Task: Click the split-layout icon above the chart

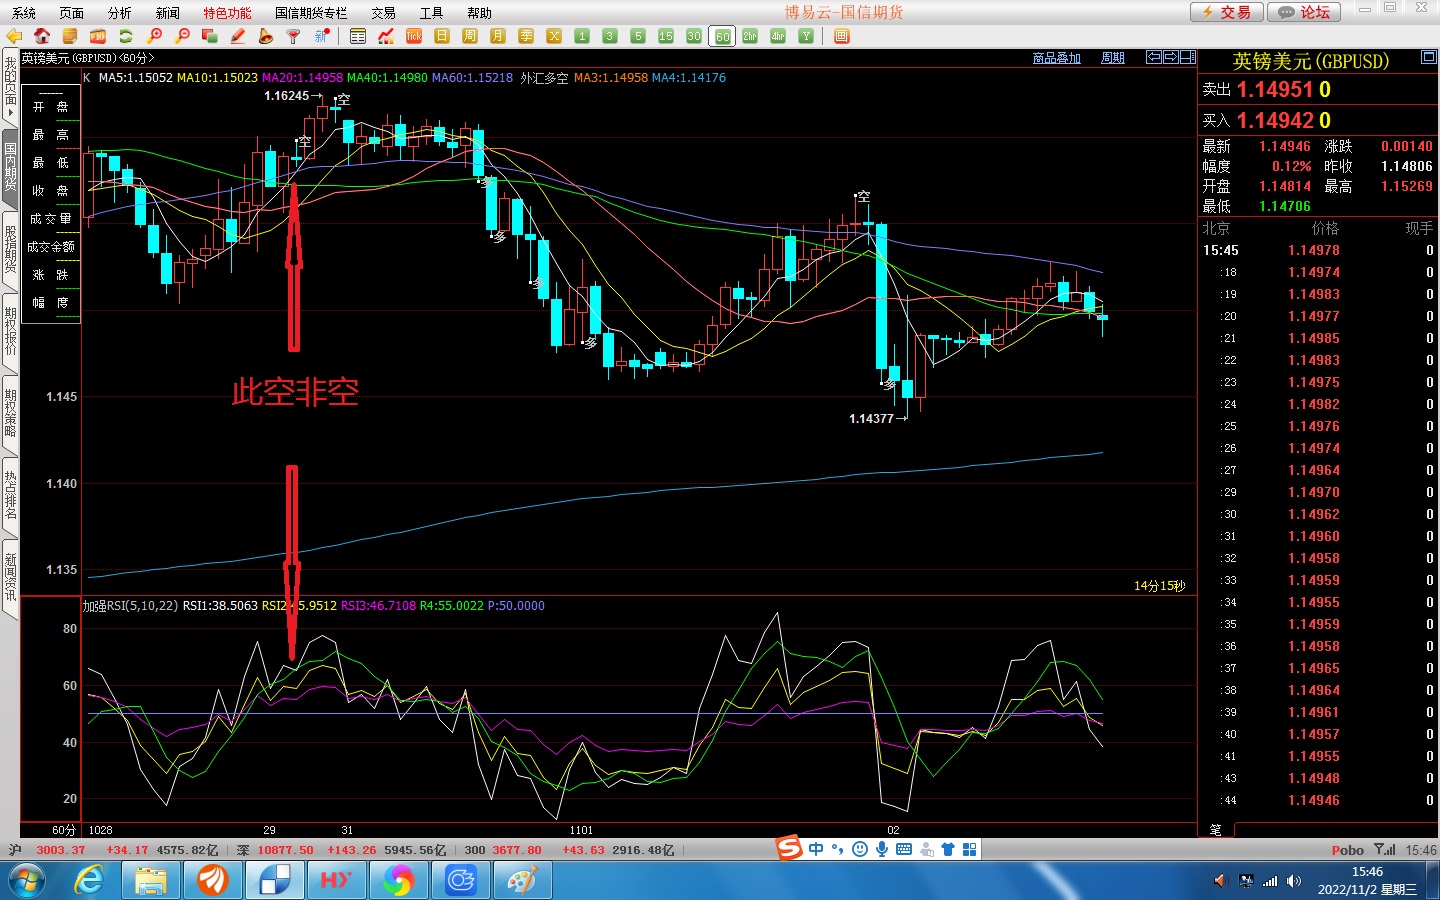Action: tap(1188, 57)
